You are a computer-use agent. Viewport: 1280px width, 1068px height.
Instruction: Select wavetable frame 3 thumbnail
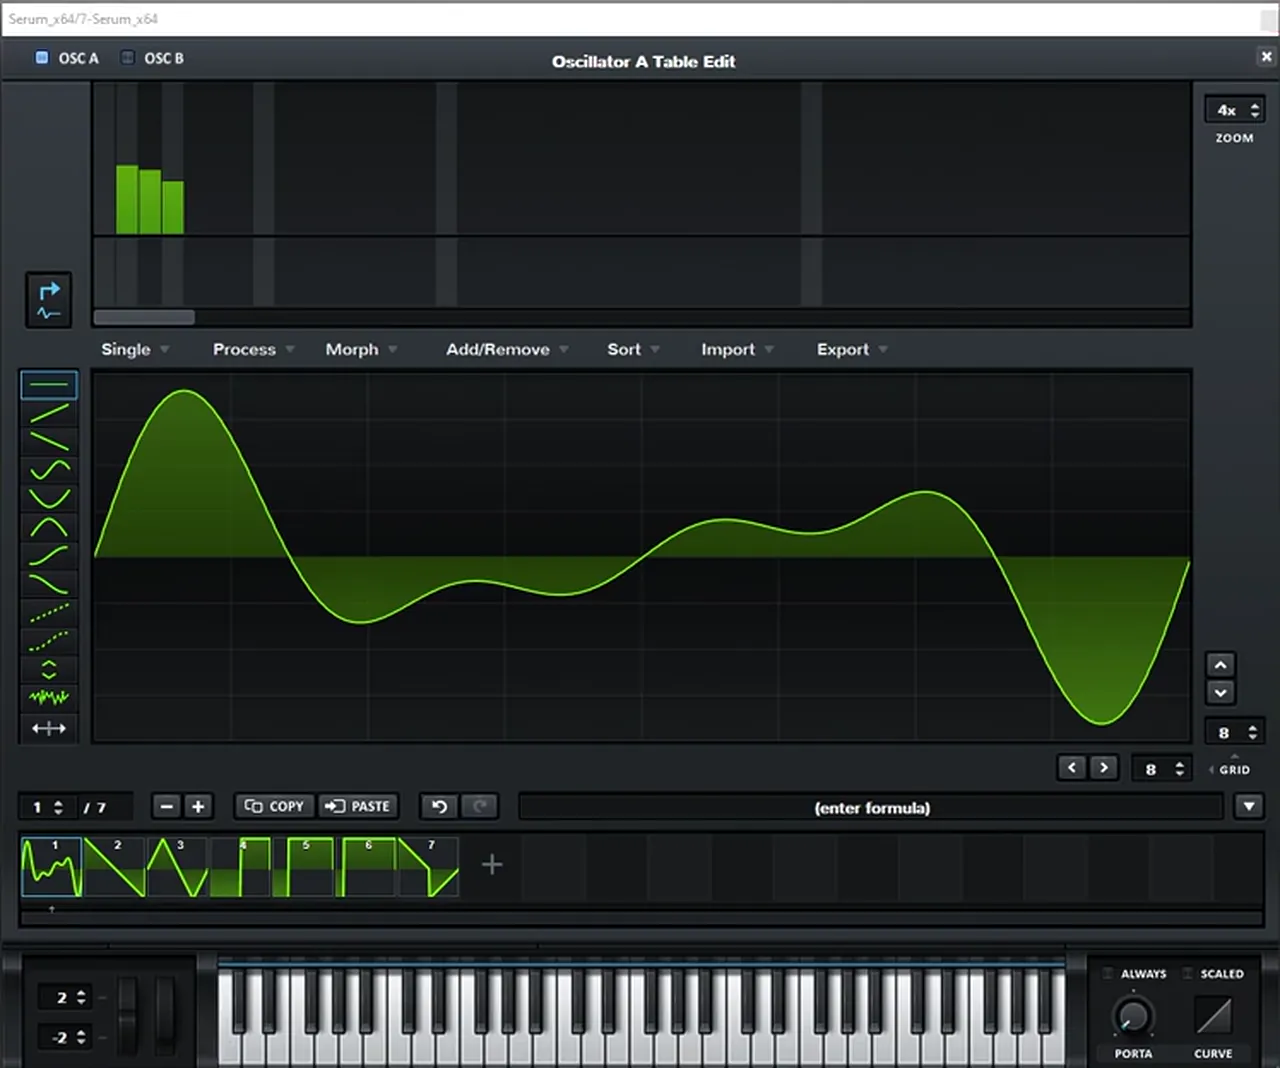[x=177, y=867]
